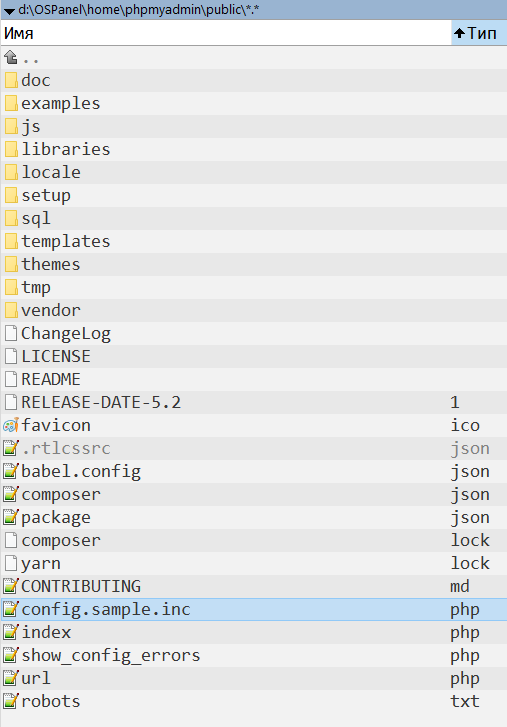Click the .rtlcssrc file icon
The height and width of the screenshot is (727, 507).
(x=11, y=448)
